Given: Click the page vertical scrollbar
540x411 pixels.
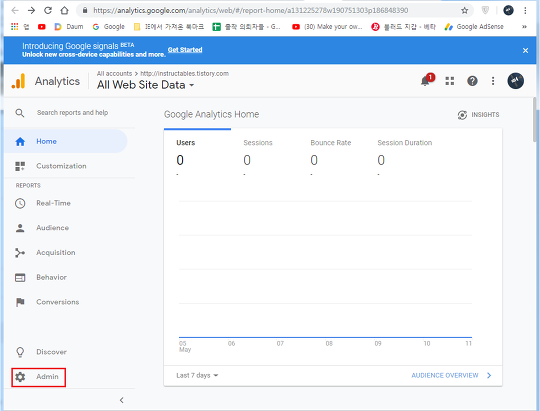Looking at the screenshot, I should tap(535, 119).
